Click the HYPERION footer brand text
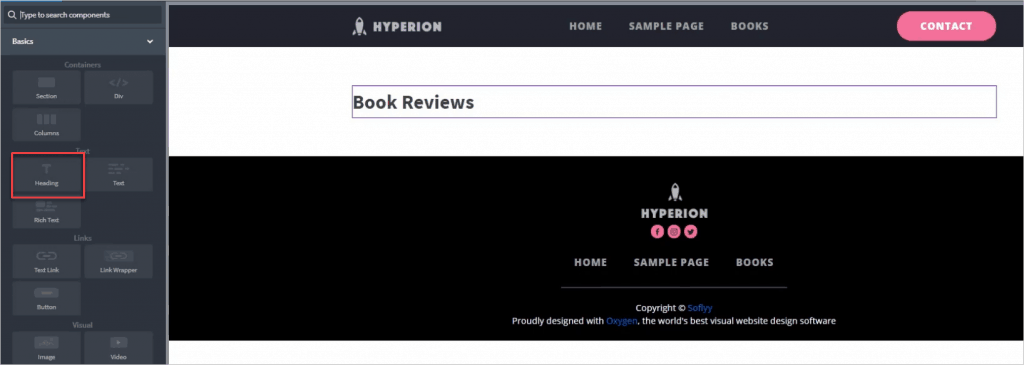 [x=675, y=214]
